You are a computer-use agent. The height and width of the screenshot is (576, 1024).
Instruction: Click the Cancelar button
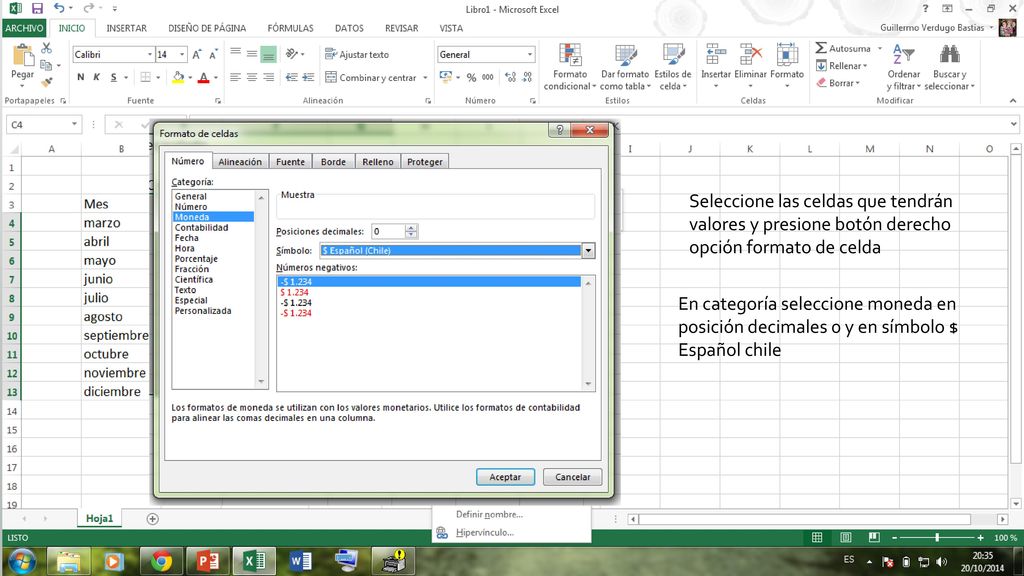pos(573,477)
